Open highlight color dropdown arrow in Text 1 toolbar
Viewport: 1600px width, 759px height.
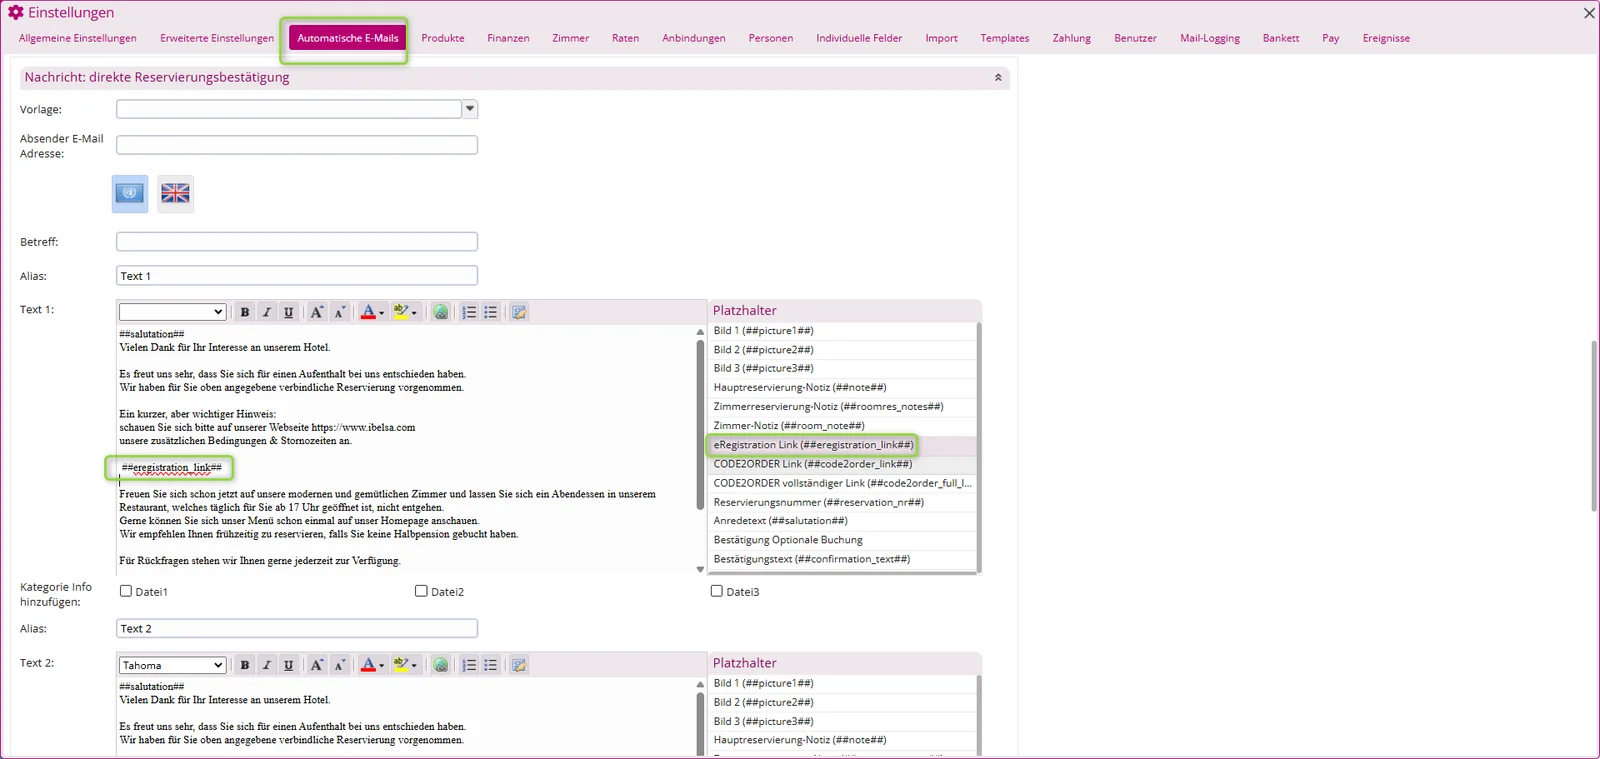(x=414, y=313)
